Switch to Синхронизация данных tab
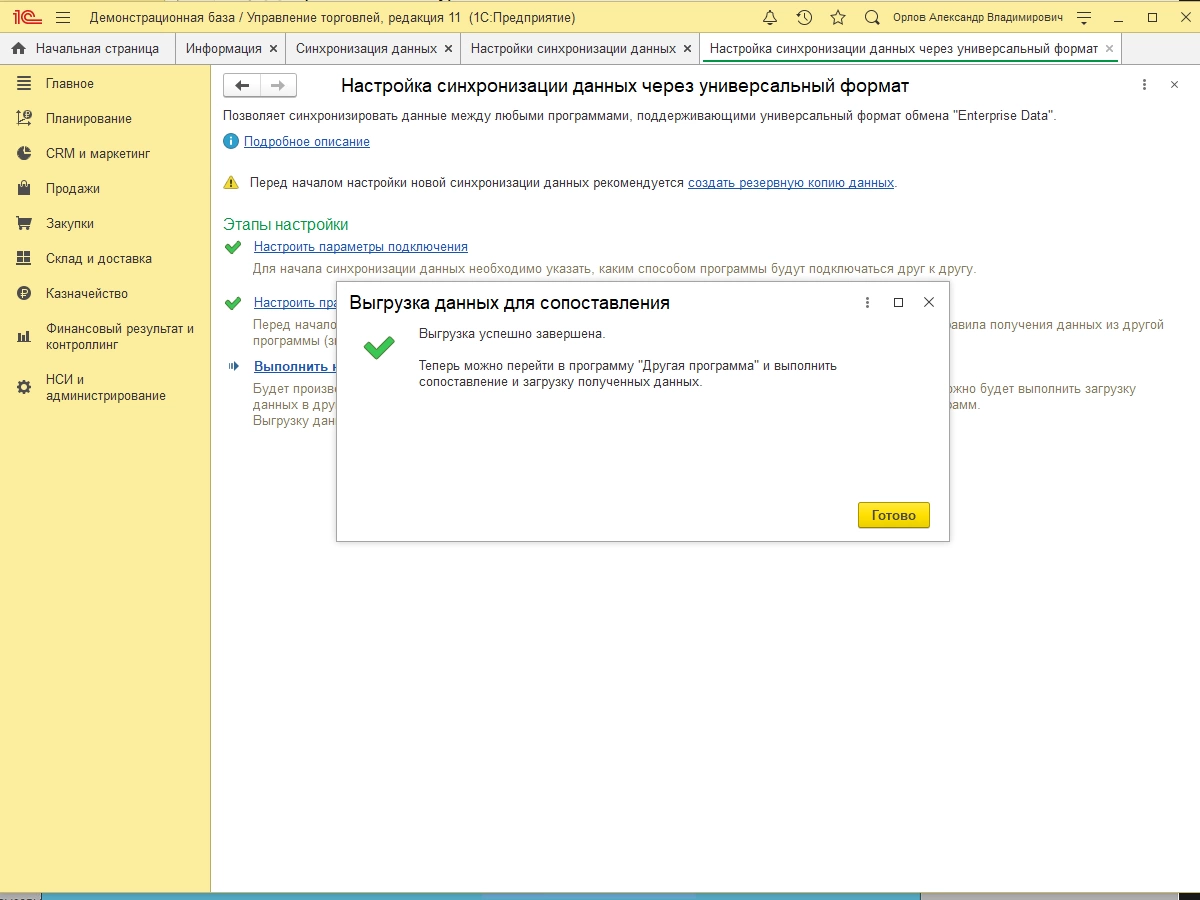Image resolution: width=1200 pixels, height=900 pixels. (366, 48)
